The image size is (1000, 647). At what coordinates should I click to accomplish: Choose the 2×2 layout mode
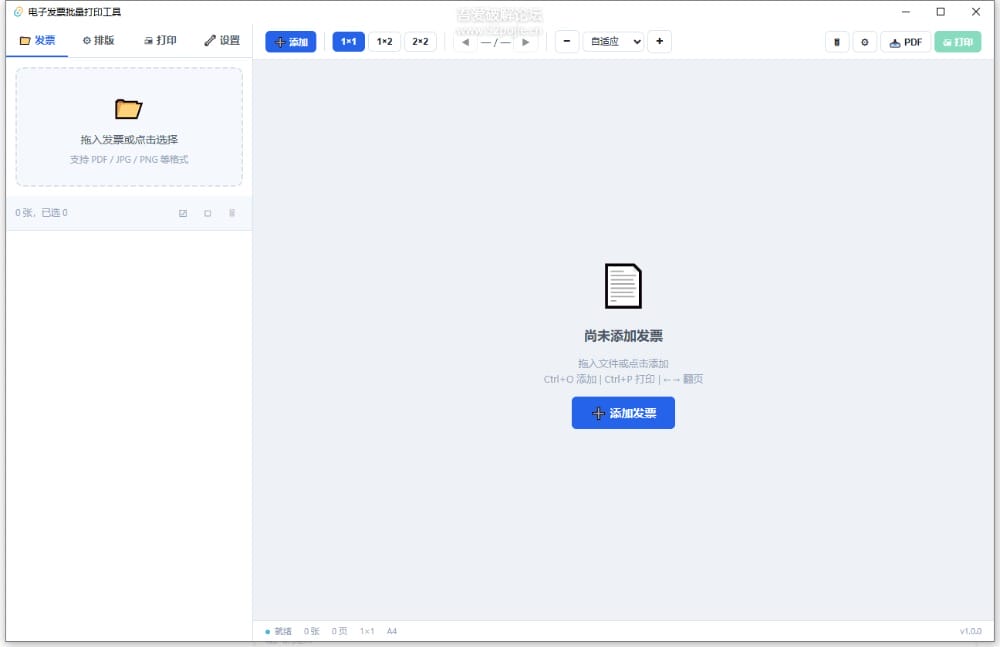420,41
